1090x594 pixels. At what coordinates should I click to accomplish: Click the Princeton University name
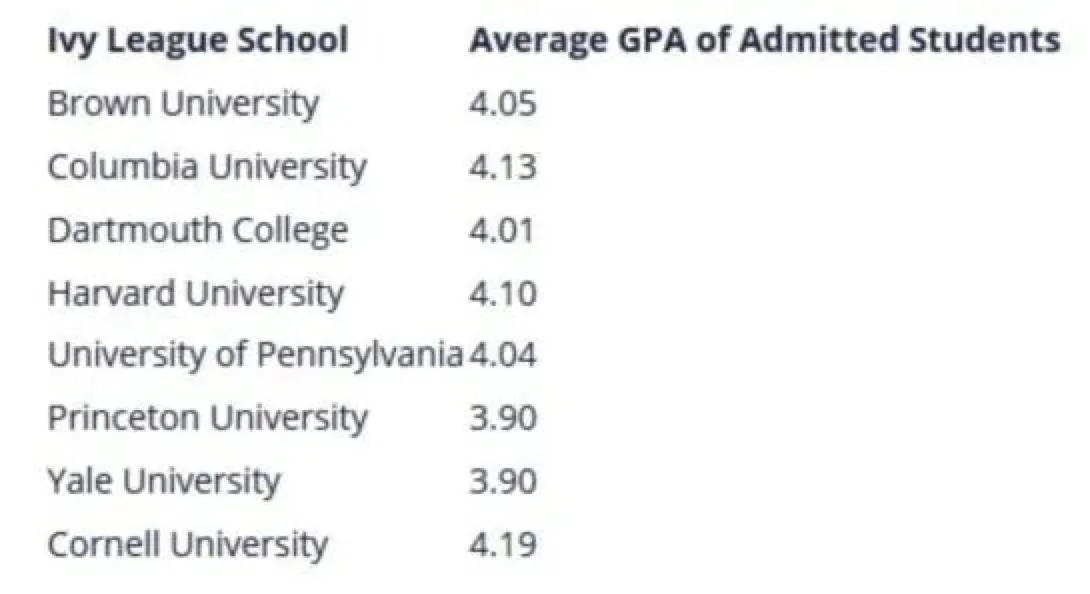(207, 418)
